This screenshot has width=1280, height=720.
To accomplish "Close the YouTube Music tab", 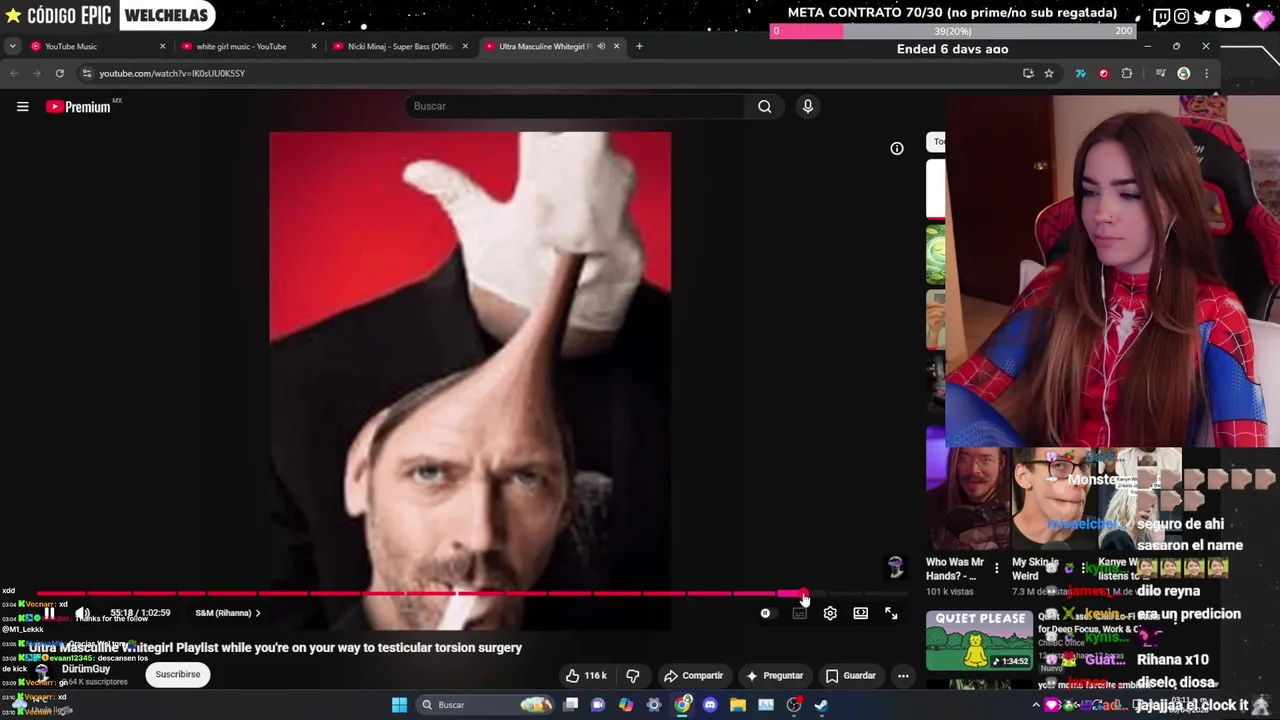I will pos(162,46).
